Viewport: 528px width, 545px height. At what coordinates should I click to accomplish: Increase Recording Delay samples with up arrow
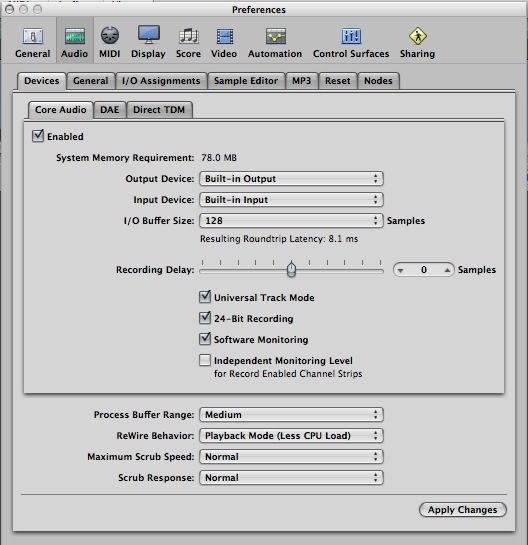[x=447, y=270]
